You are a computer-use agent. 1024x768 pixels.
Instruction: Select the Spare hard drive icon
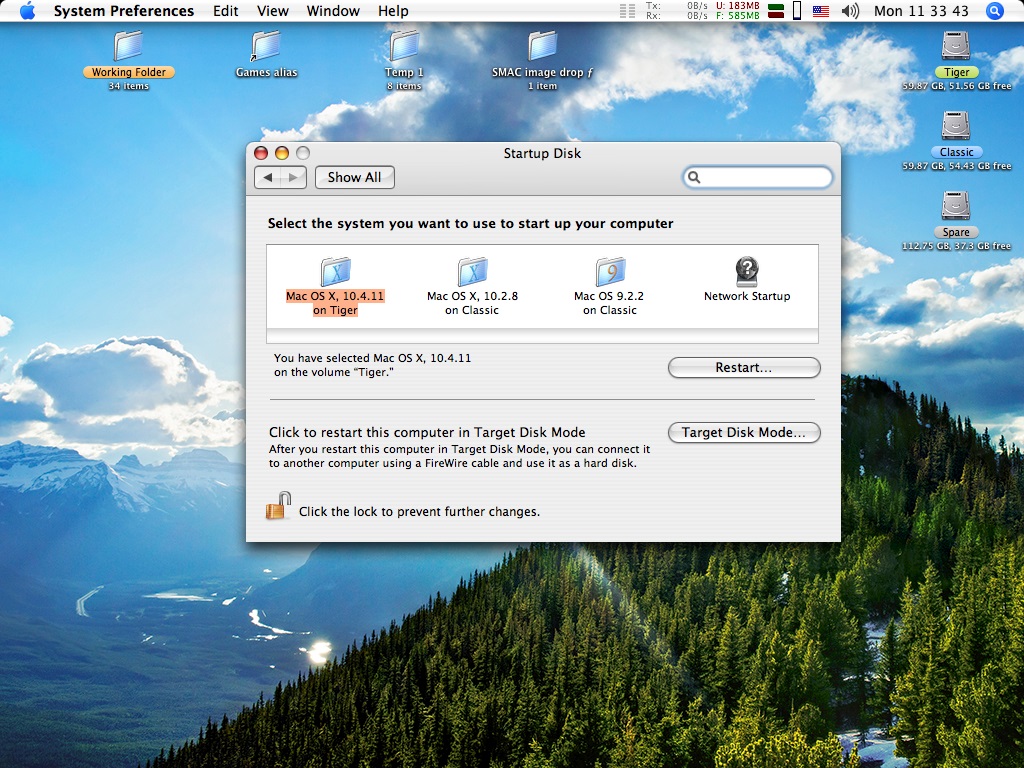point(956,206)
